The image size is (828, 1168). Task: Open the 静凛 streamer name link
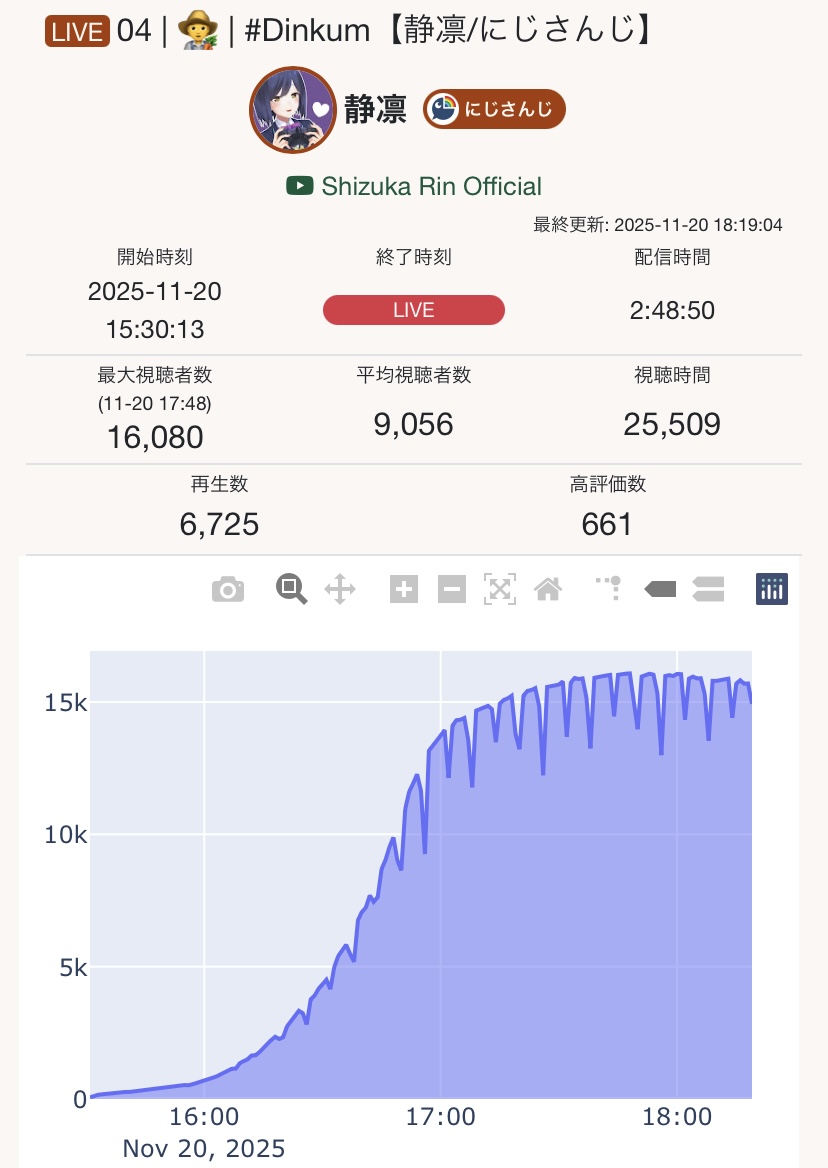[375, 110]
